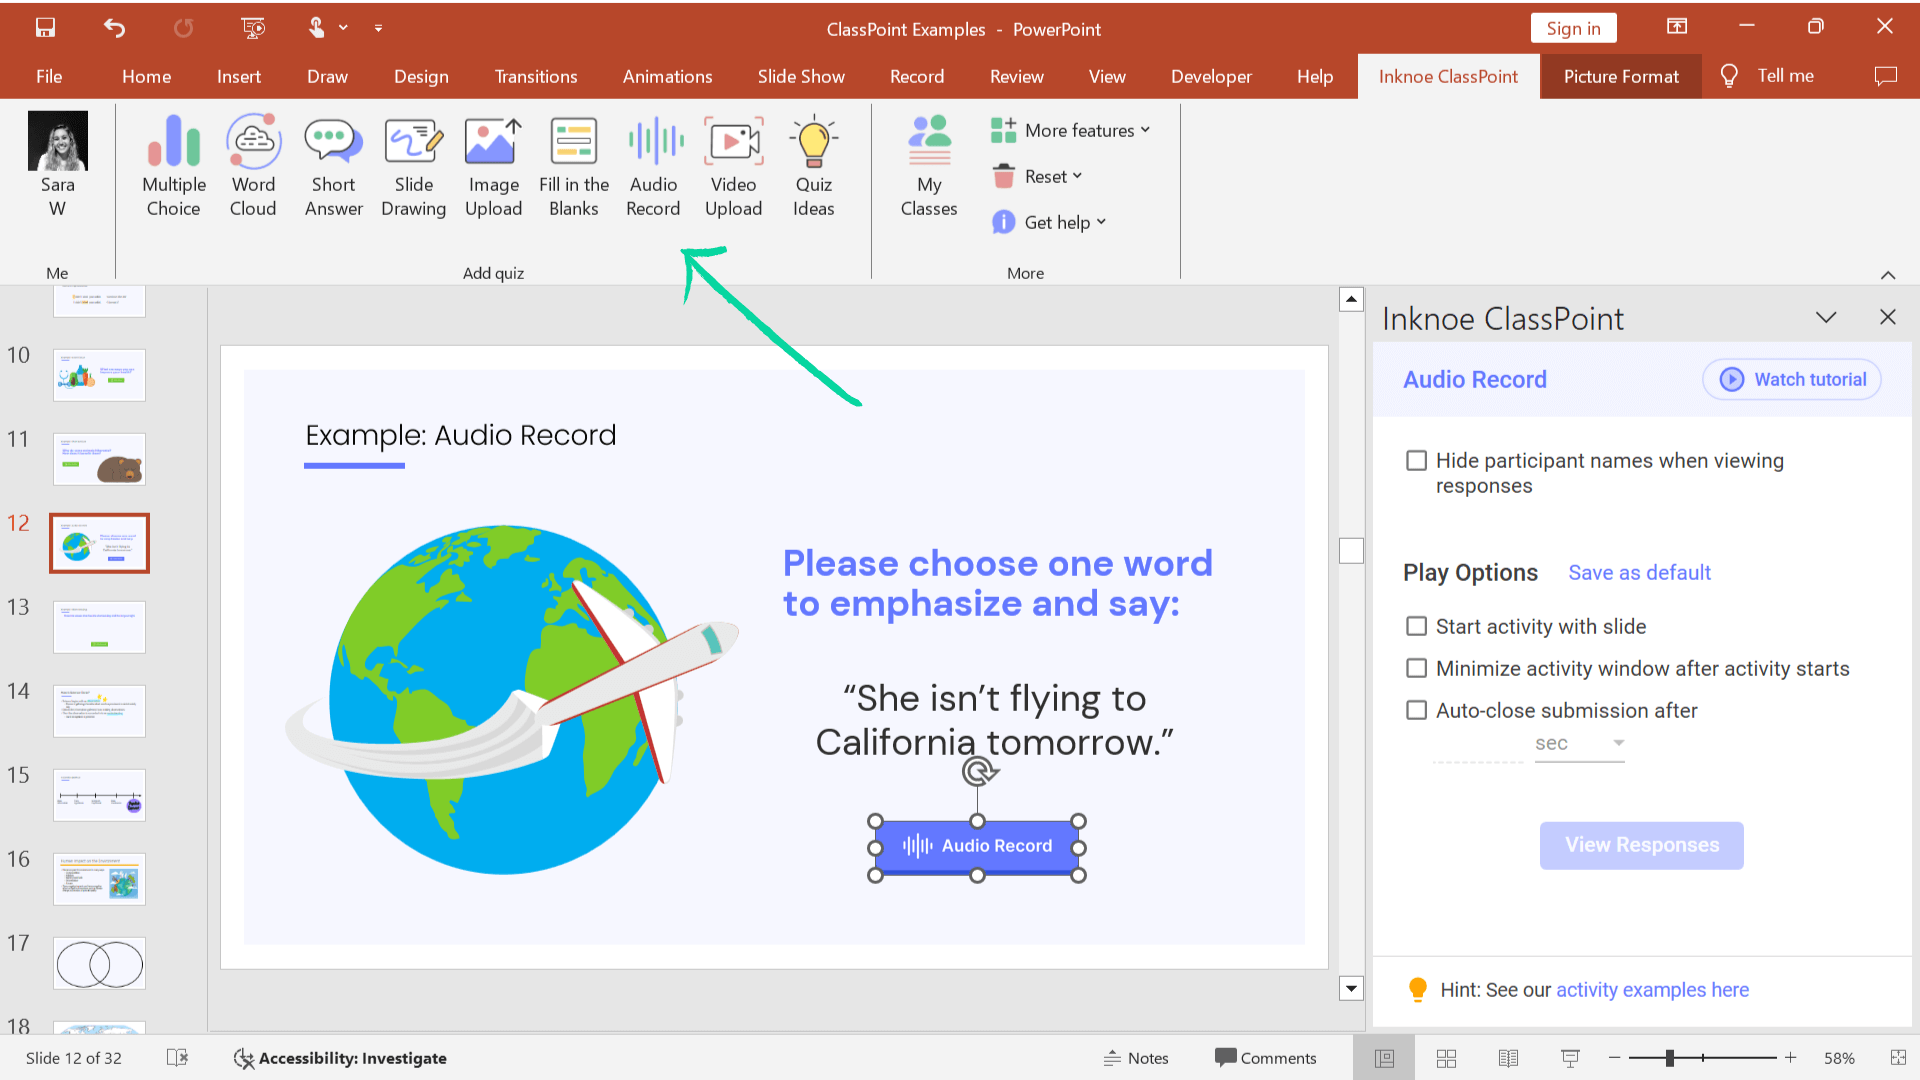Toggle Hide participant names checkbox

click(x=1418, y=460)
